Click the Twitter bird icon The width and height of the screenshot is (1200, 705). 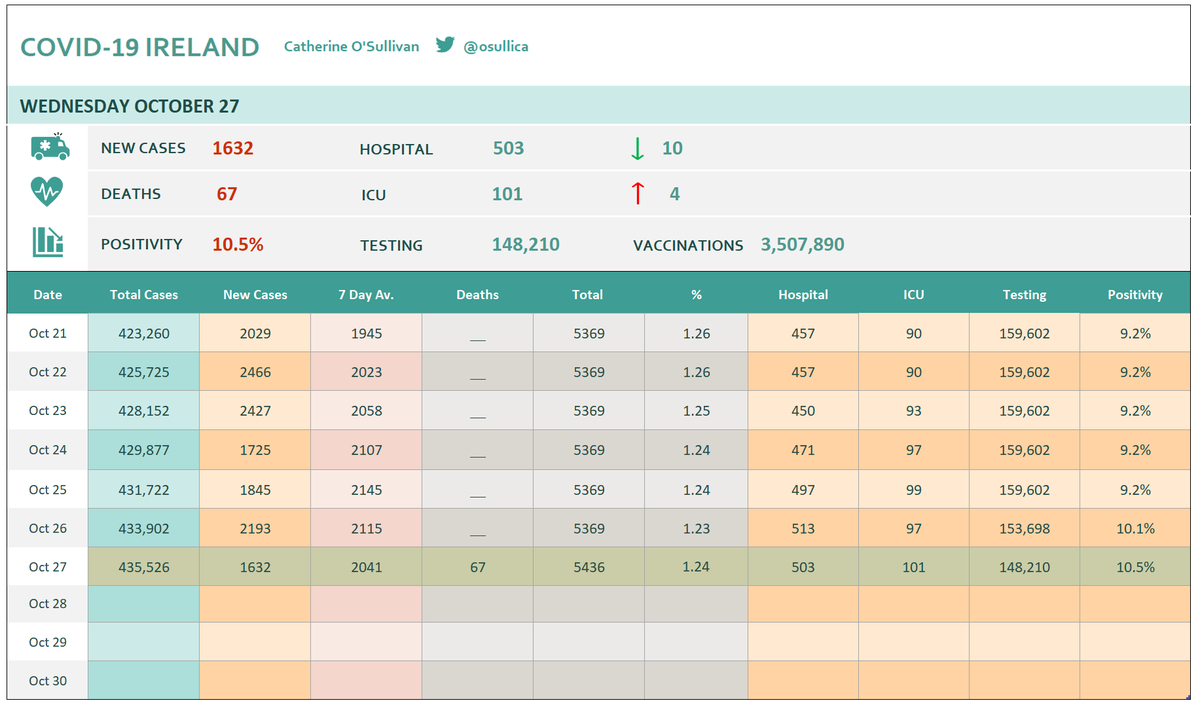446,45
